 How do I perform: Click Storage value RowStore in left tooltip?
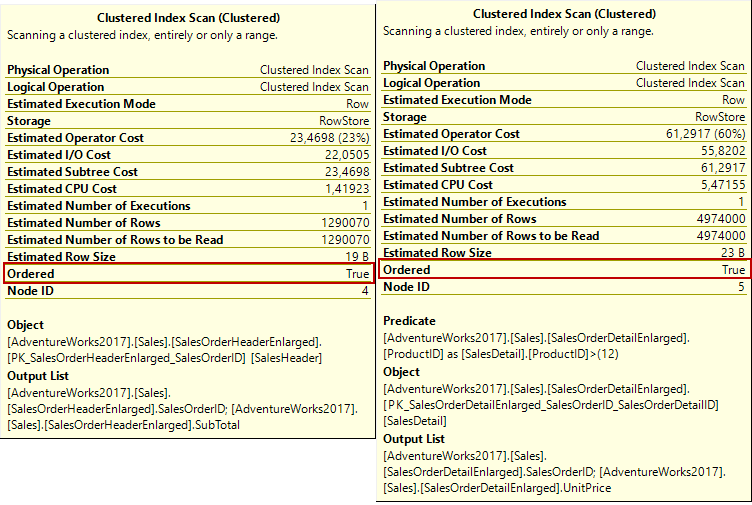click(344, 121)
